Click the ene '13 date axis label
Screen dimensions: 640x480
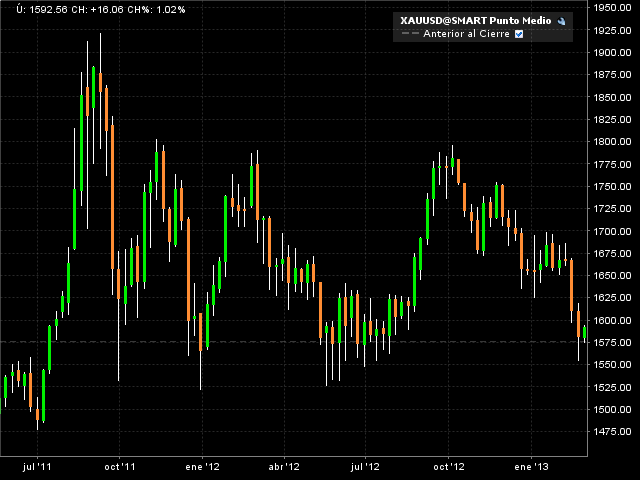pyautogui.click(x=531, y=467)
